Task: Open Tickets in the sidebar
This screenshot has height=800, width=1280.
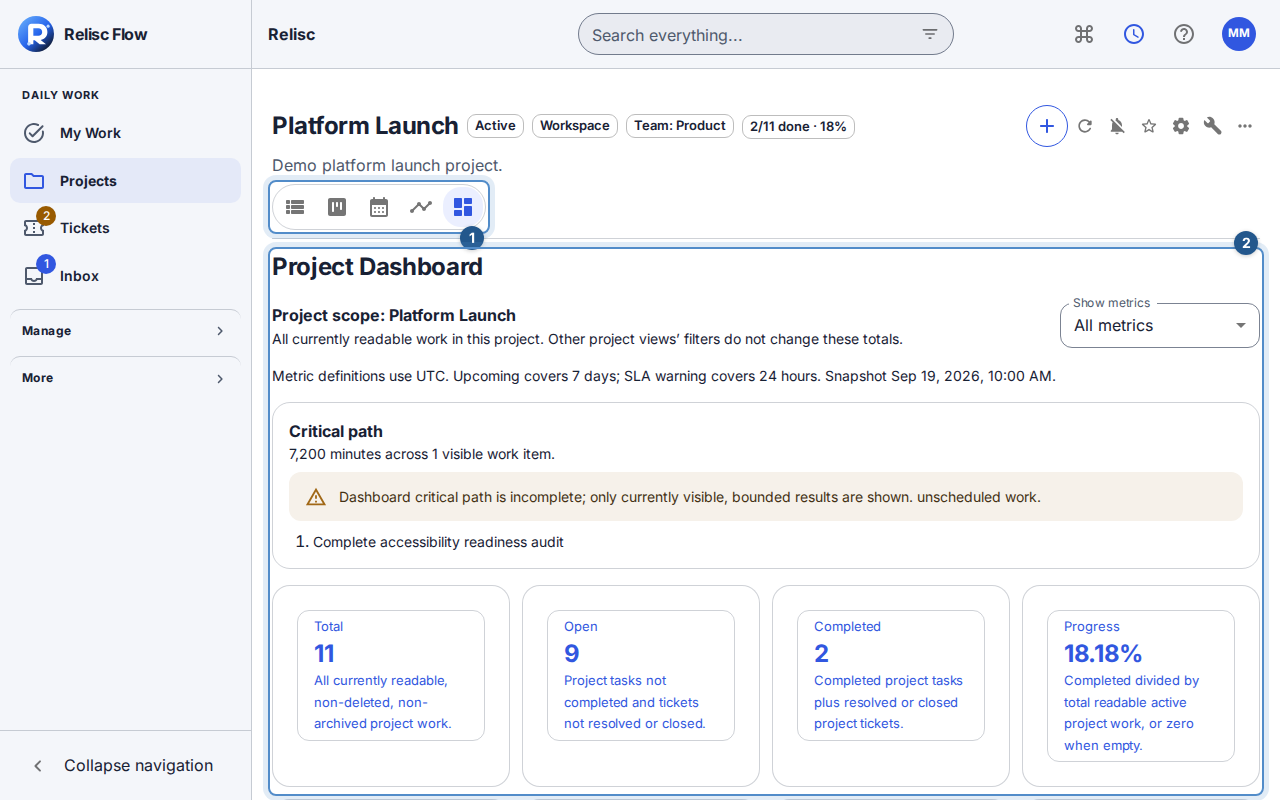Action: point(126,228)
